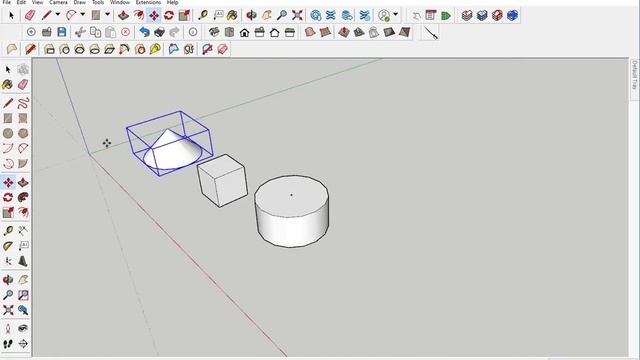
Task: Select the Orbit tool in top toolbar
Action: (x=251, y=16)
